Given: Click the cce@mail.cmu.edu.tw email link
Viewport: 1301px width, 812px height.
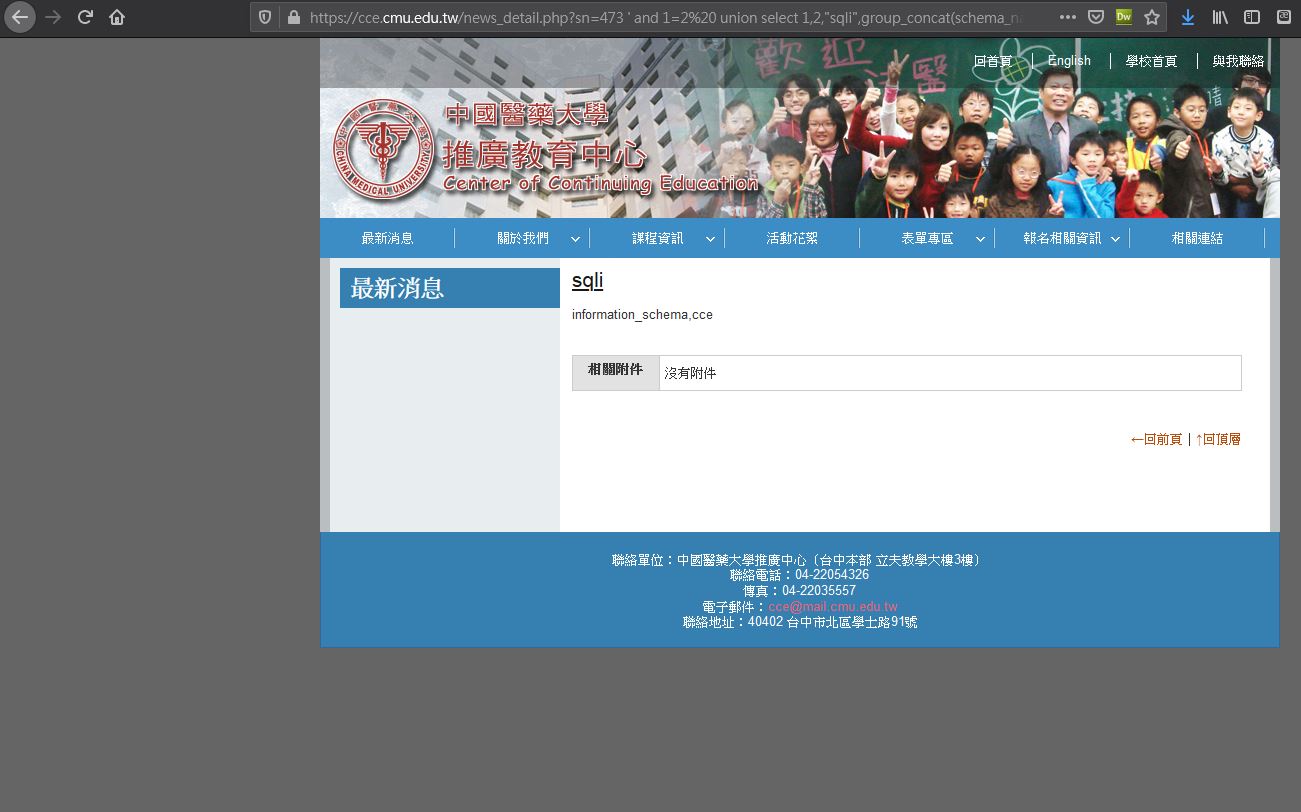Looking at the screenshot, I should [833, 607].
